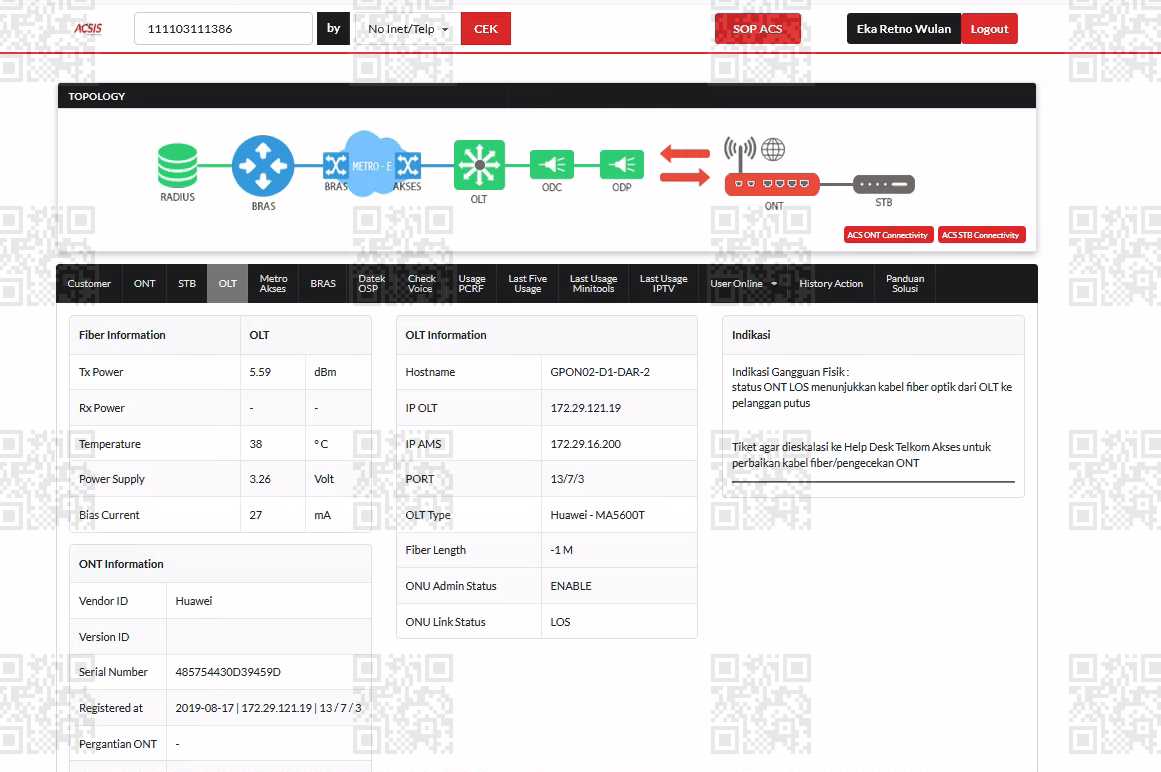Click hostname GPON02-D1-DAR-2

pos(600,372)
